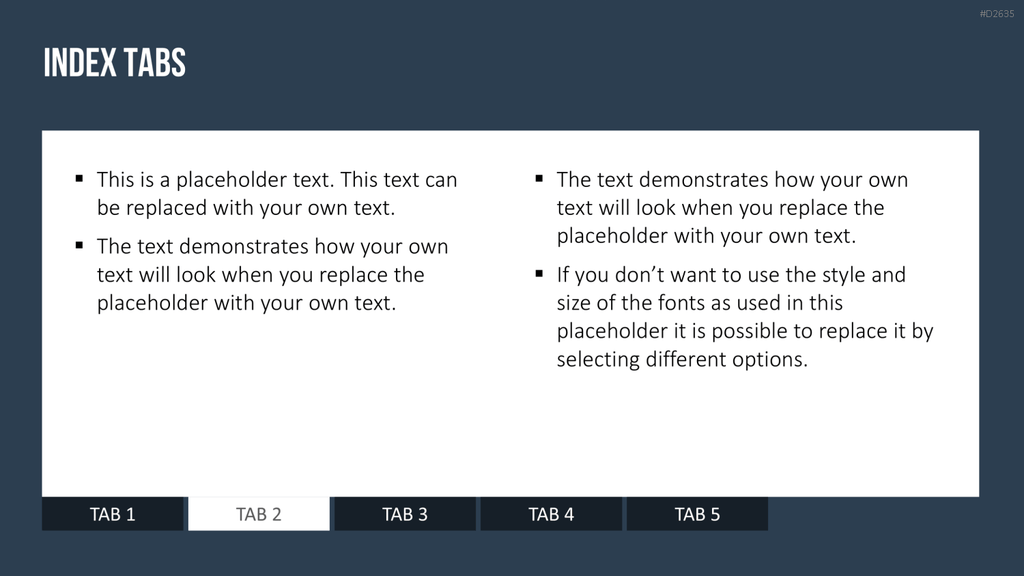Viewport: 1024px width, 576px height.
Task: Go to TAB 4
Action: click(x=551, y=514)
